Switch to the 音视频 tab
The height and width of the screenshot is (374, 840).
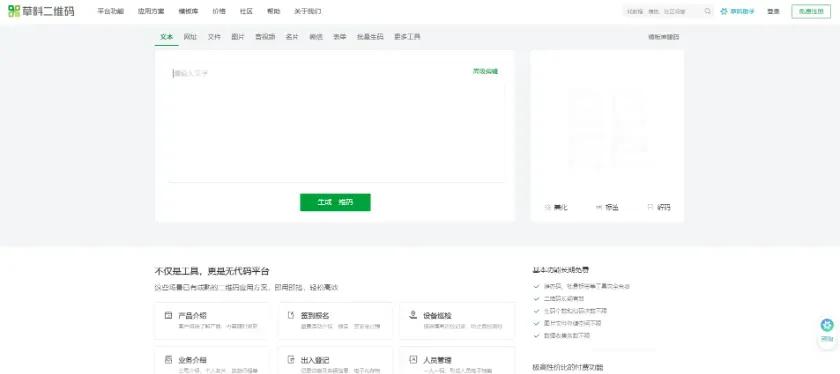click(x=265, y=37)
